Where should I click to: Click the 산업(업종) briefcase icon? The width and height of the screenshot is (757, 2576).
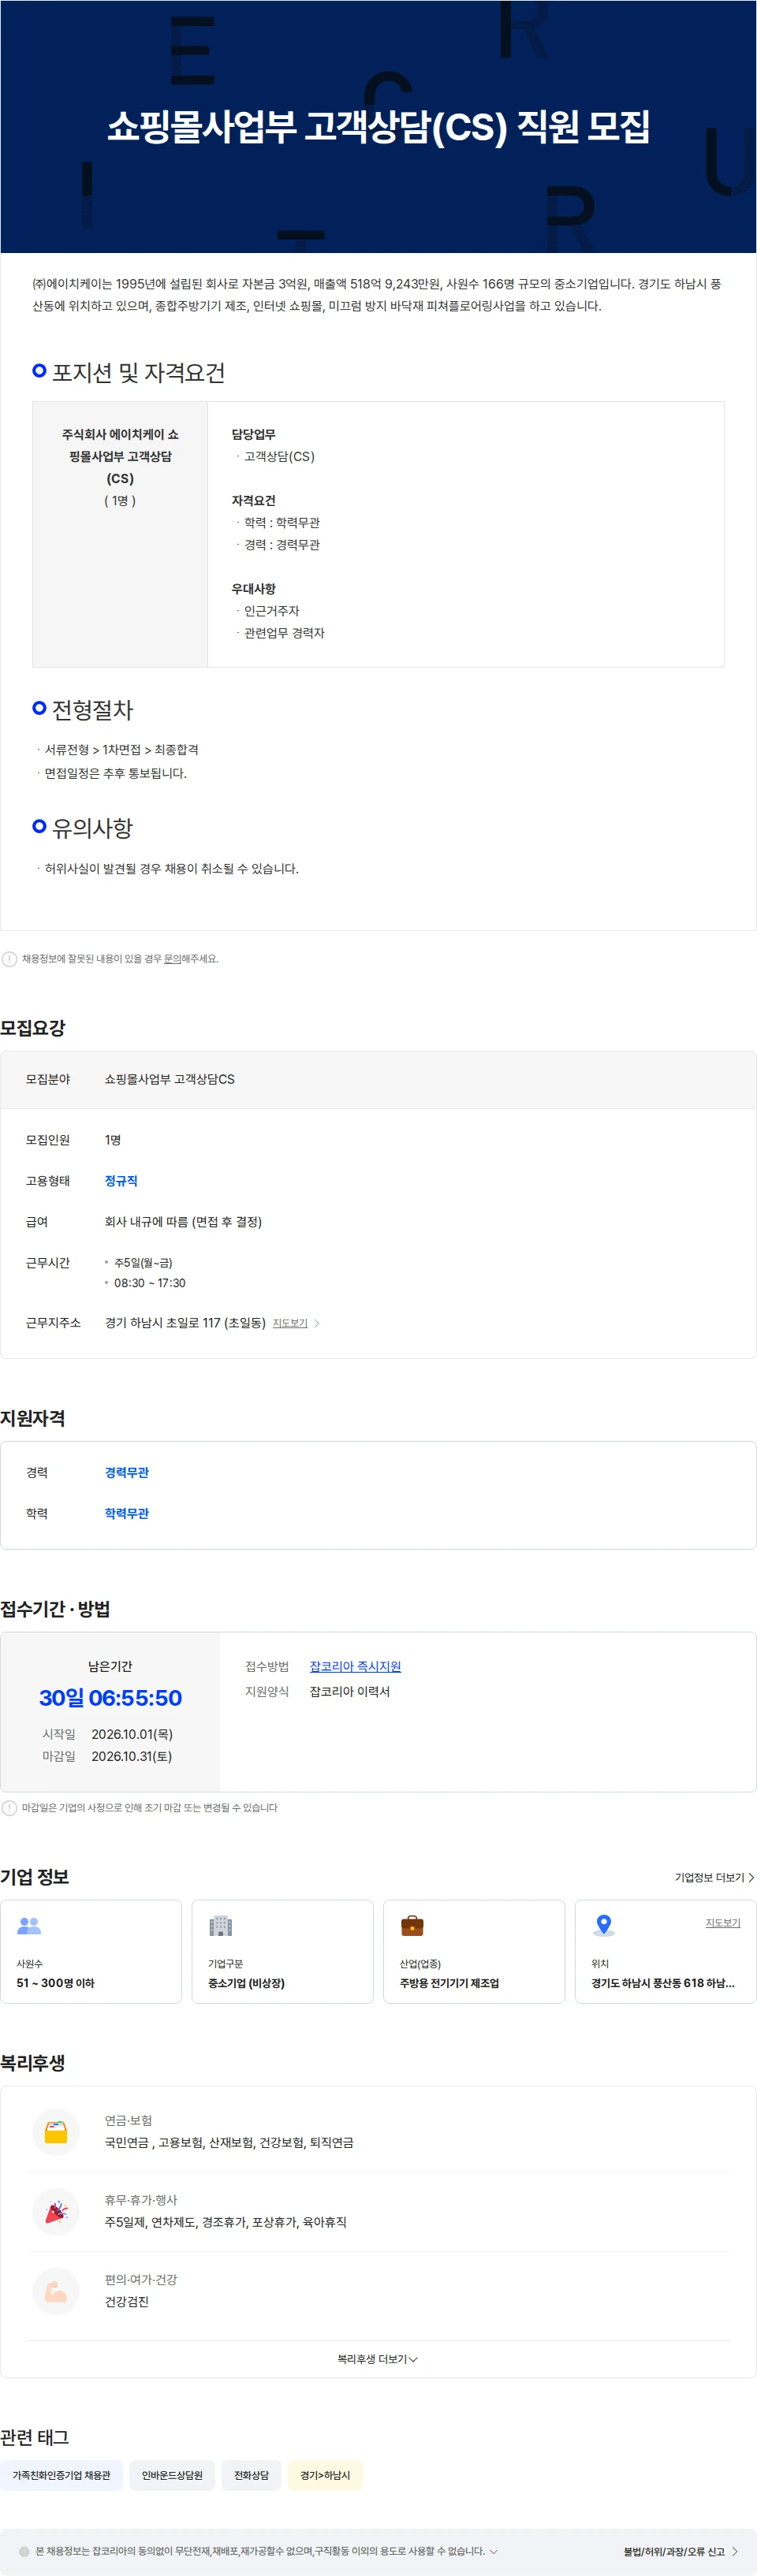(x=412, y=1925)
